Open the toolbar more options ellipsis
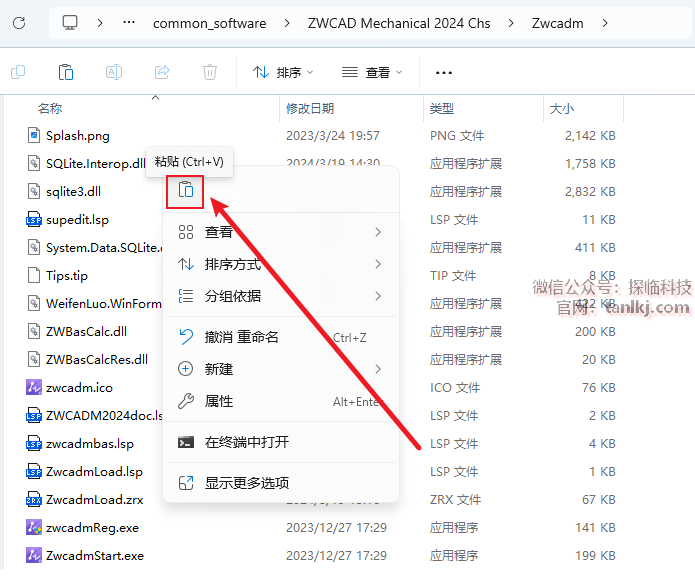 (444, 73)
